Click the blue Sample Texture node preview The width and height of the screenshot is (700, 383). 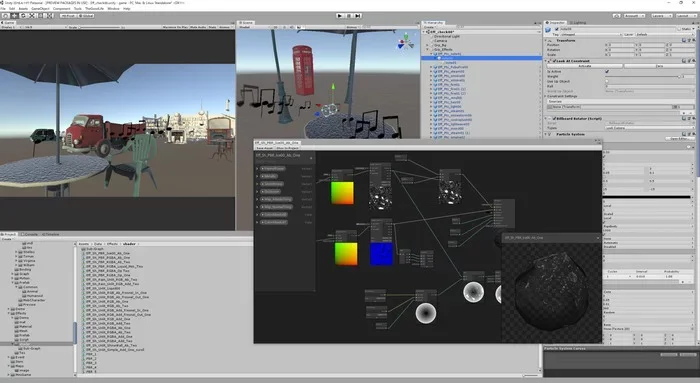click(382, 254)
